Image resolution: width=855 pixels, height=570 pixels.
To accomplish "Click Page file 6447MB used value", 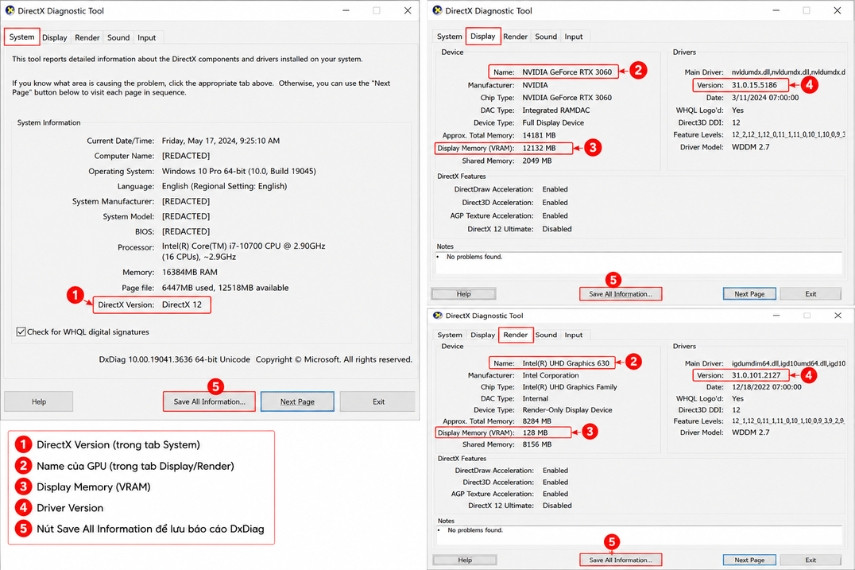I will coord(225,287).
